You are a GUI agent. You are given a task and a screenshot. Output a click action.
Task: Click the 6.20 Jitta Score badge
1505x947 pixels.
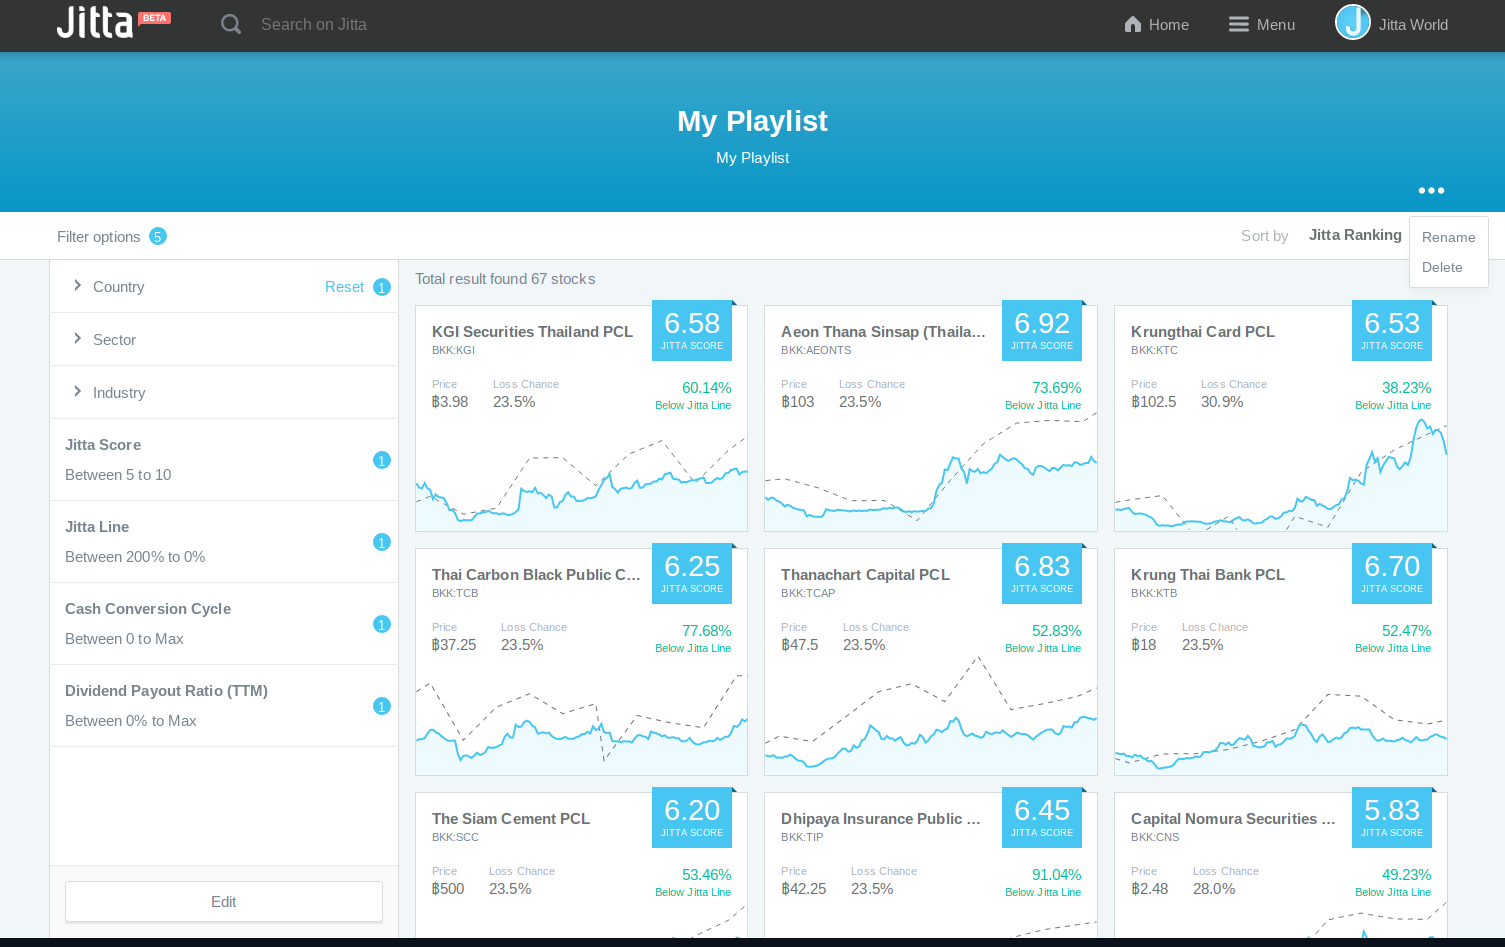click(x=692, y=818)
